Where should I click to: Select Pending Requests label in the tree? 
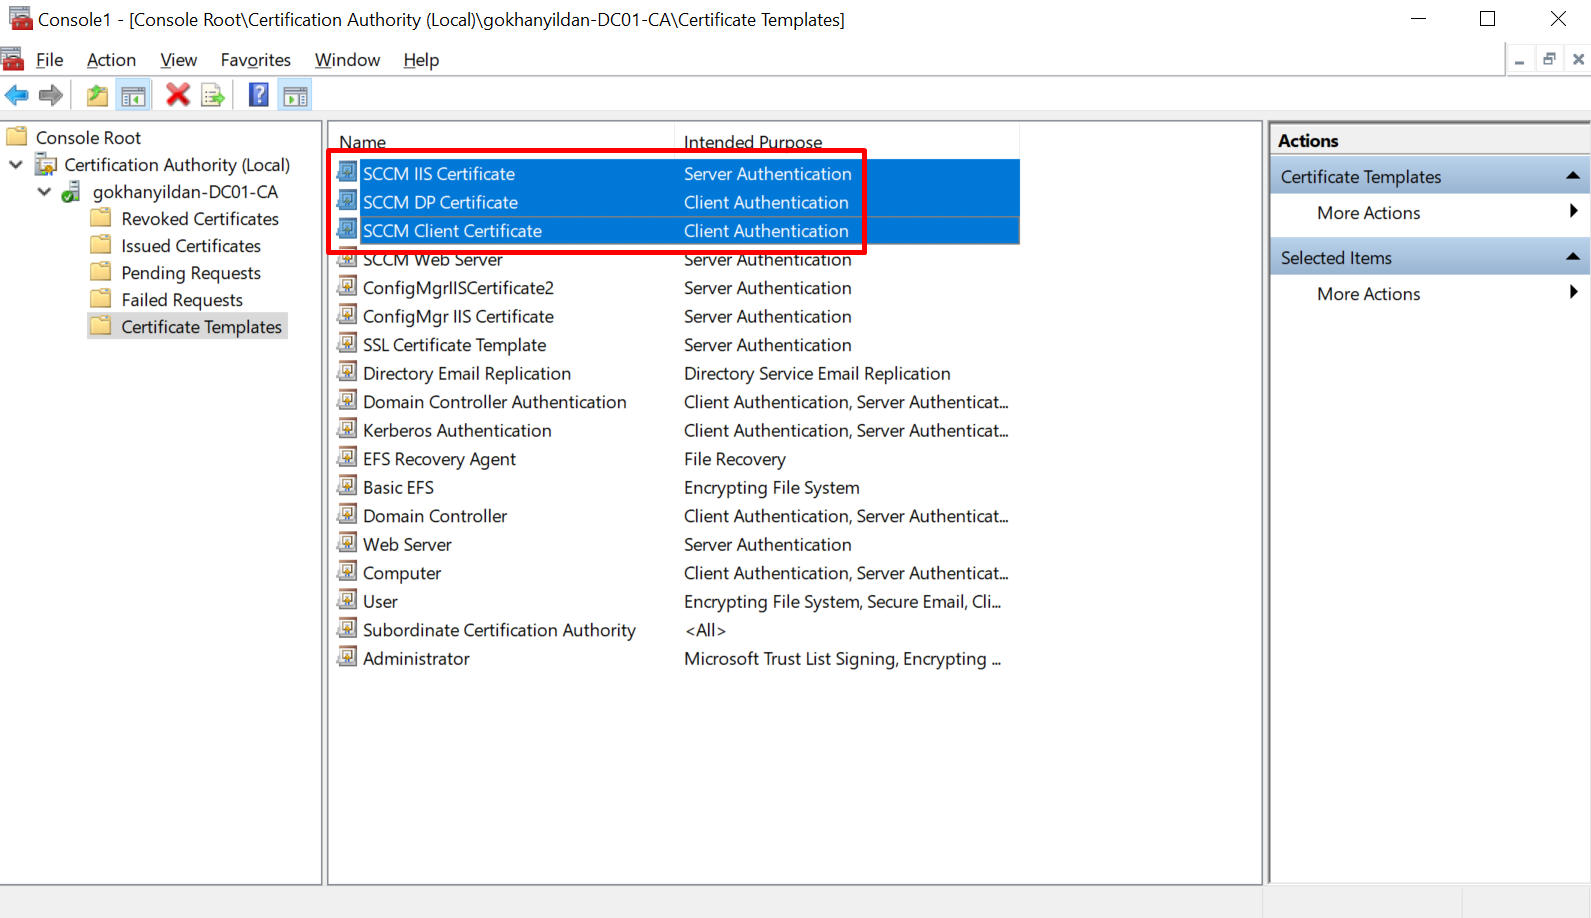point(191,273)
